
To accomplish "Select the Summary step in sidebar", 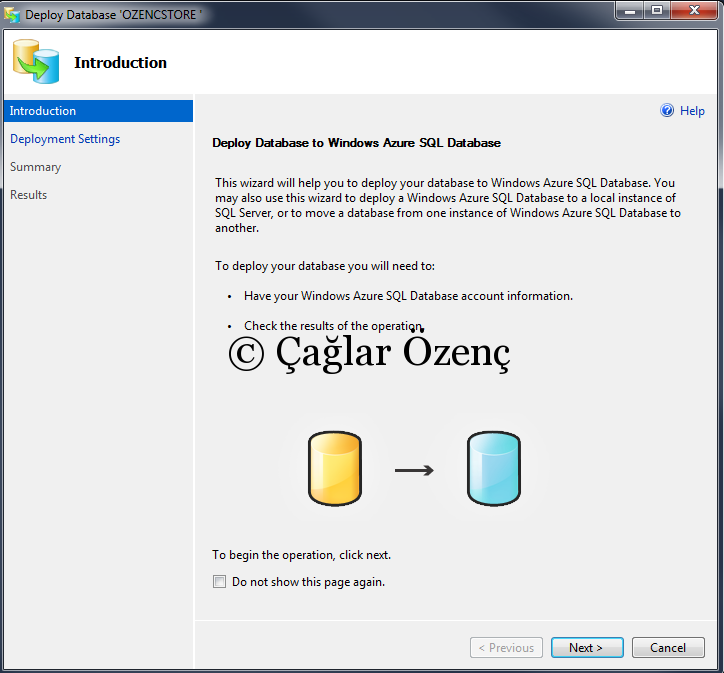I will pos(36,167).
